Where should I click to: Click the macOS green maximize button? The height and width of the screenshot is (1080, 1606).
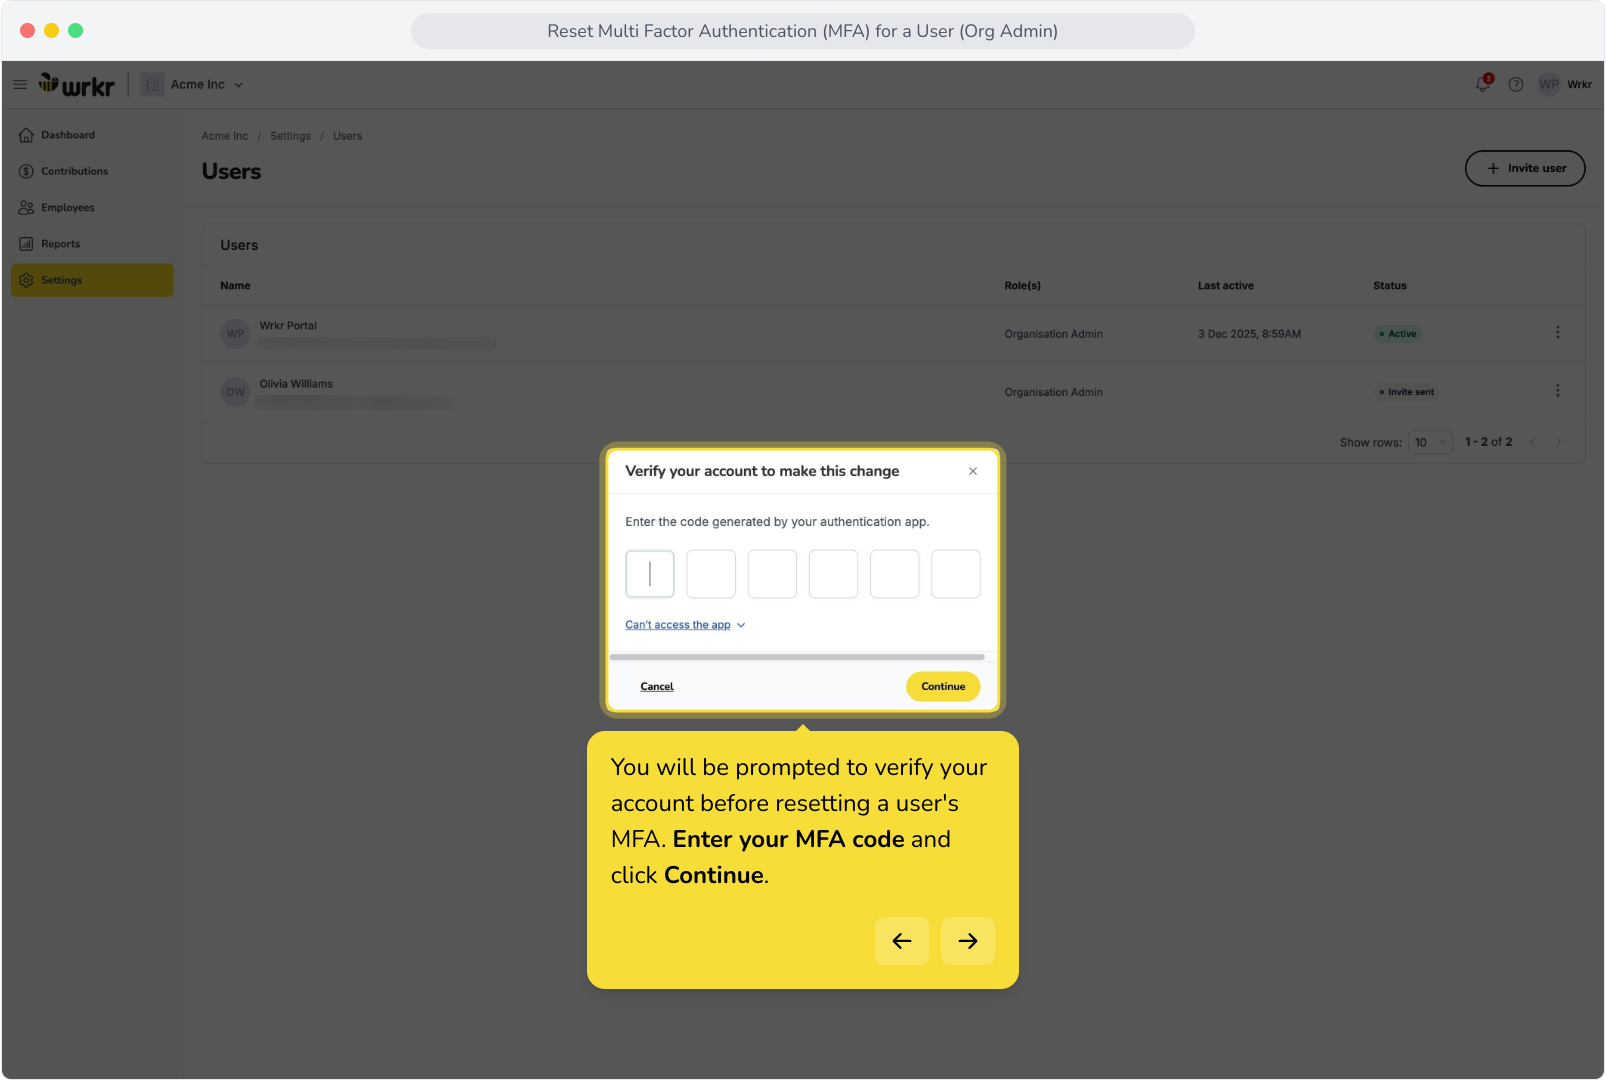coord(75,31)
